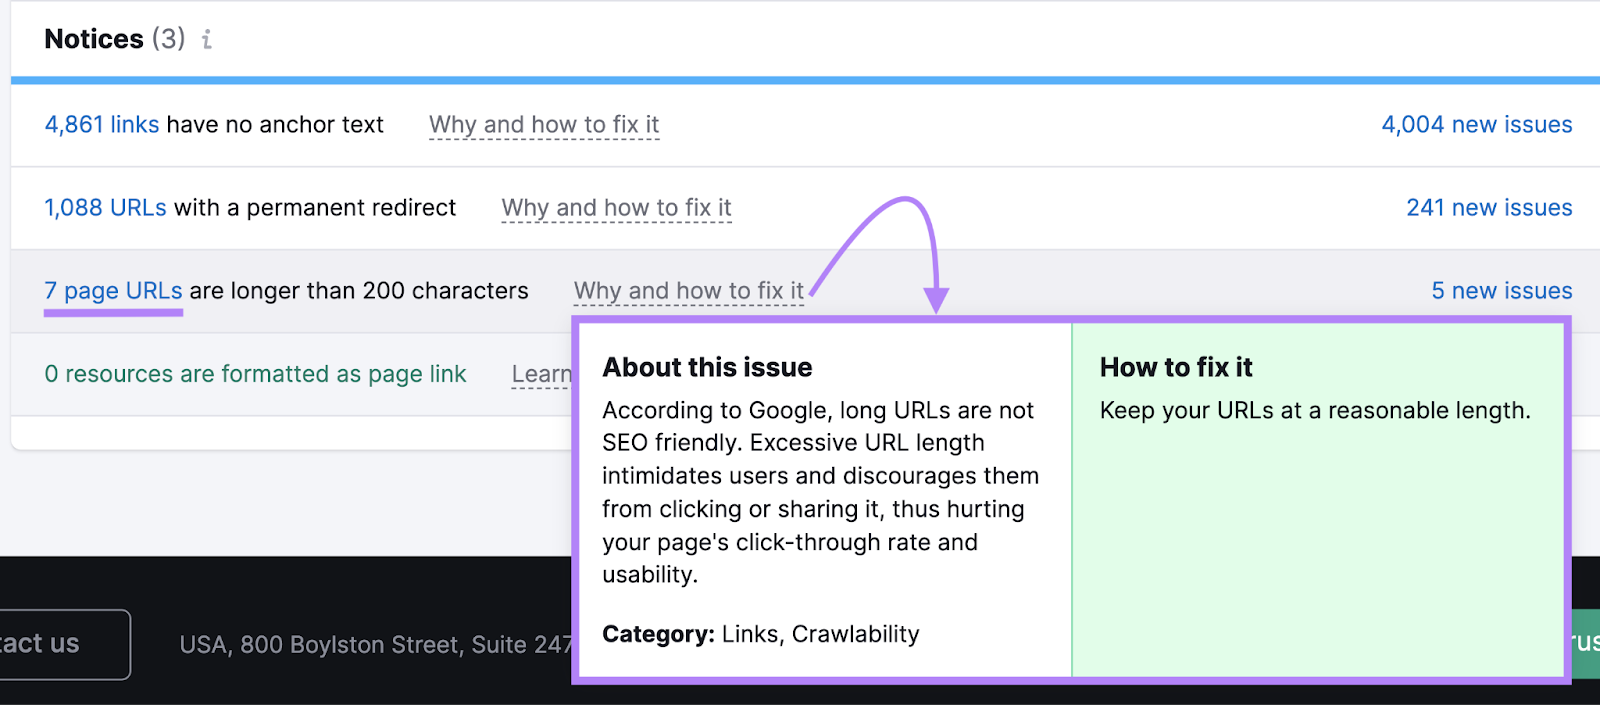The image size is (1600, 705).
Task: Open 'Why and how to fix it' for anchor text
Action: [544, 125]
